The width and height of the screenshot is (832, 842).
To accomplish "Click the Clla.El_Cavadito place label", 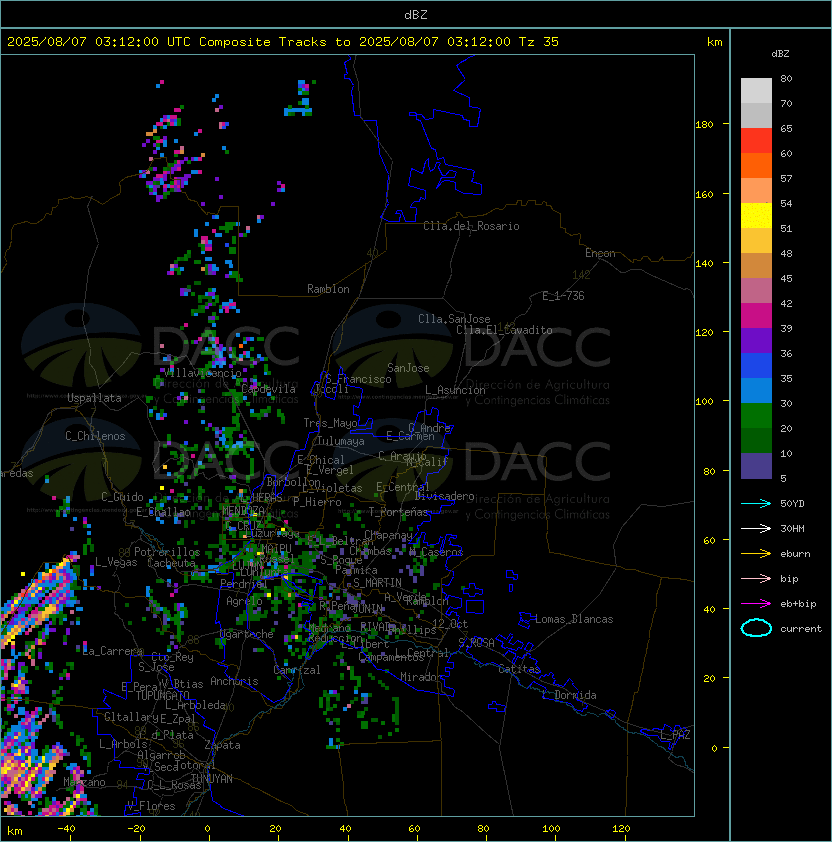I will click(504, 330).
